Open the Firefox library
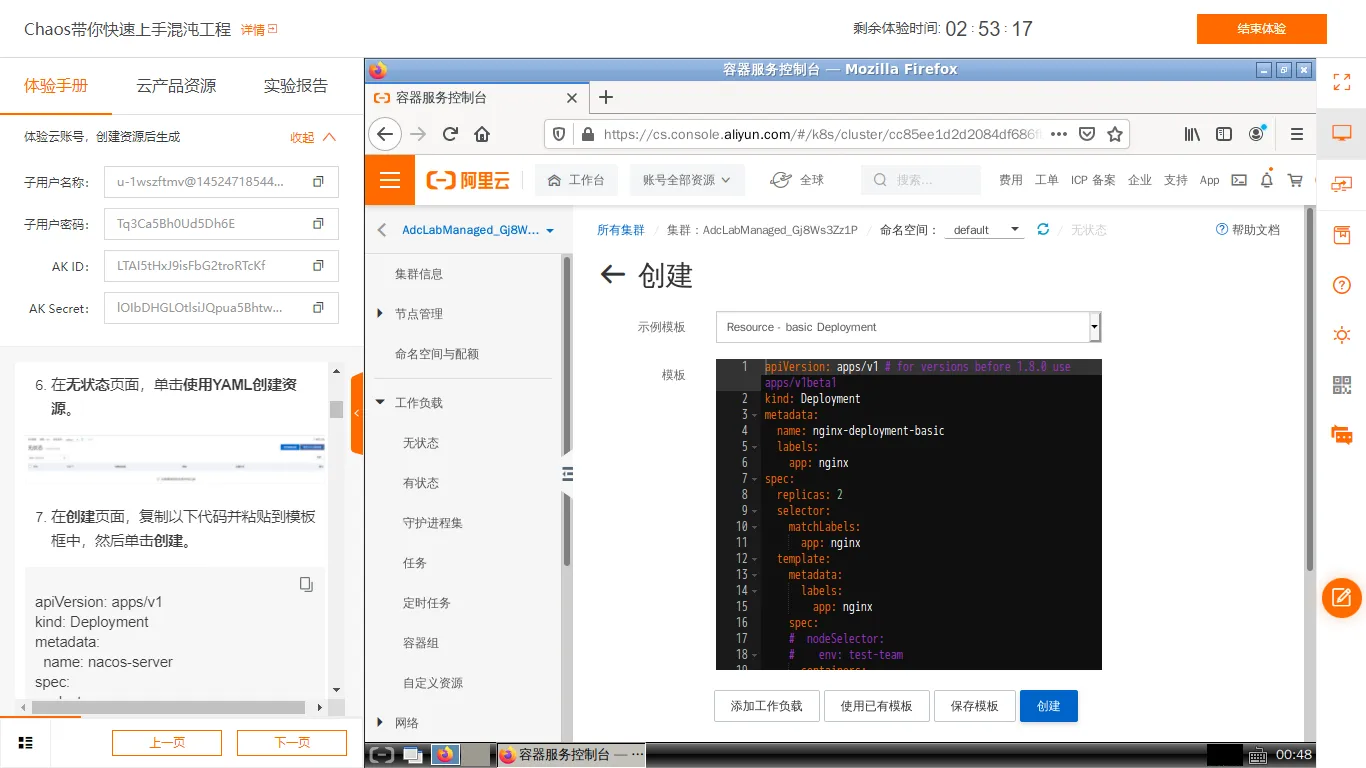Viewport: 1366px width, 768px height. [1193, 134]
